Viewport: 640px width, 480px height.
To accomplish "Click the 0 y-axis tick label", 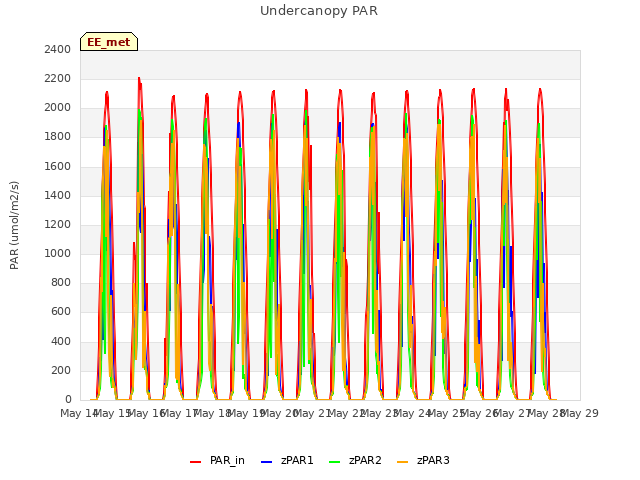I will coord(68,400).
